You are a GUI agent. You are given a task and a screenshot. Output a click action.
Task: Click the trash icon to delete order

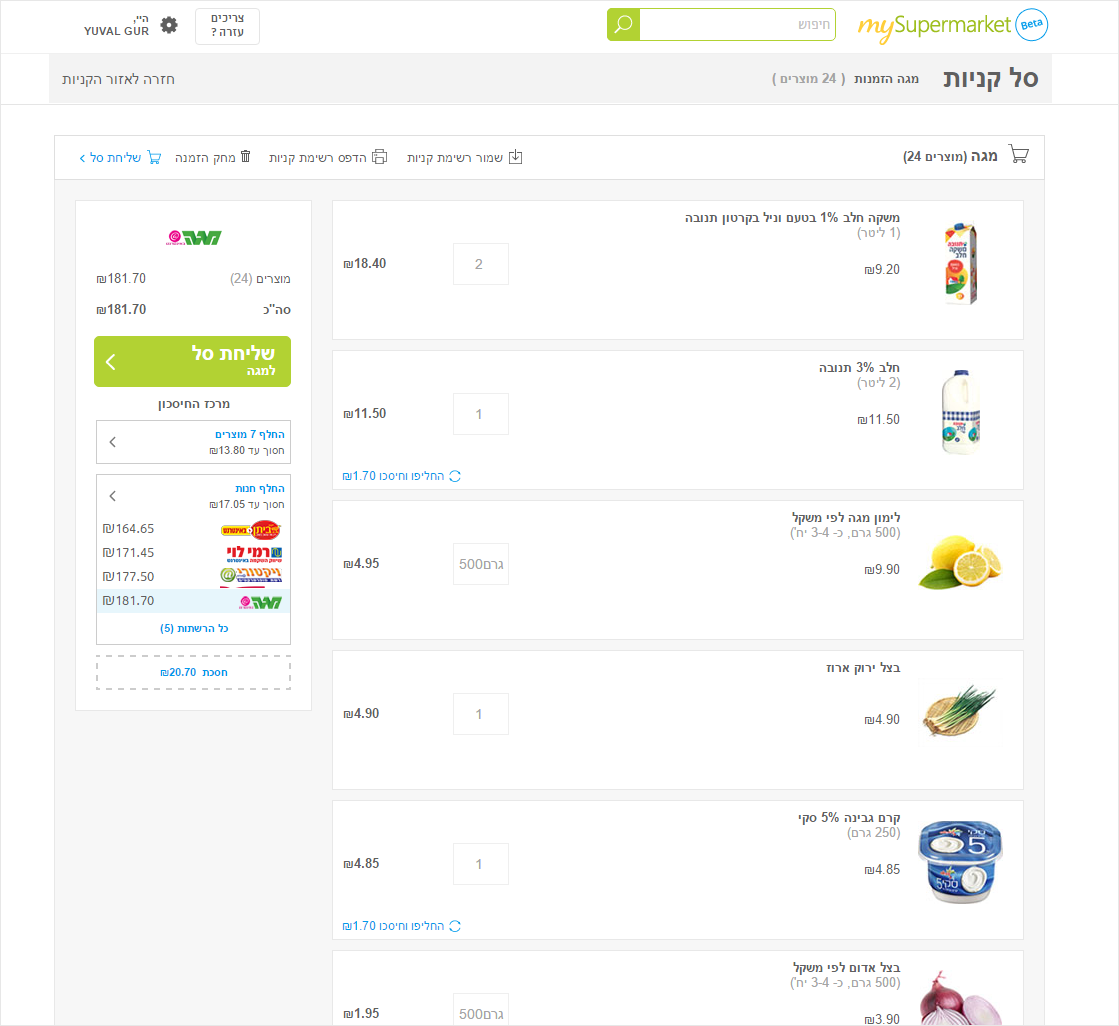pyautogui.click(x=245, y=156)
